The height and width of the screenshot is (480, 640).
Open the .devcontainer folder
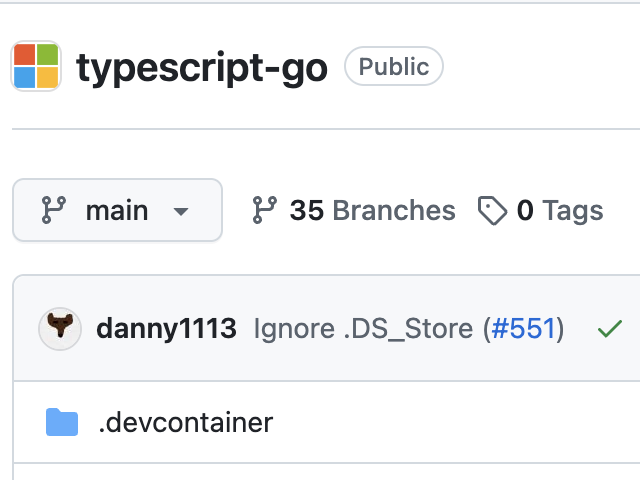(x=186, y=422)
